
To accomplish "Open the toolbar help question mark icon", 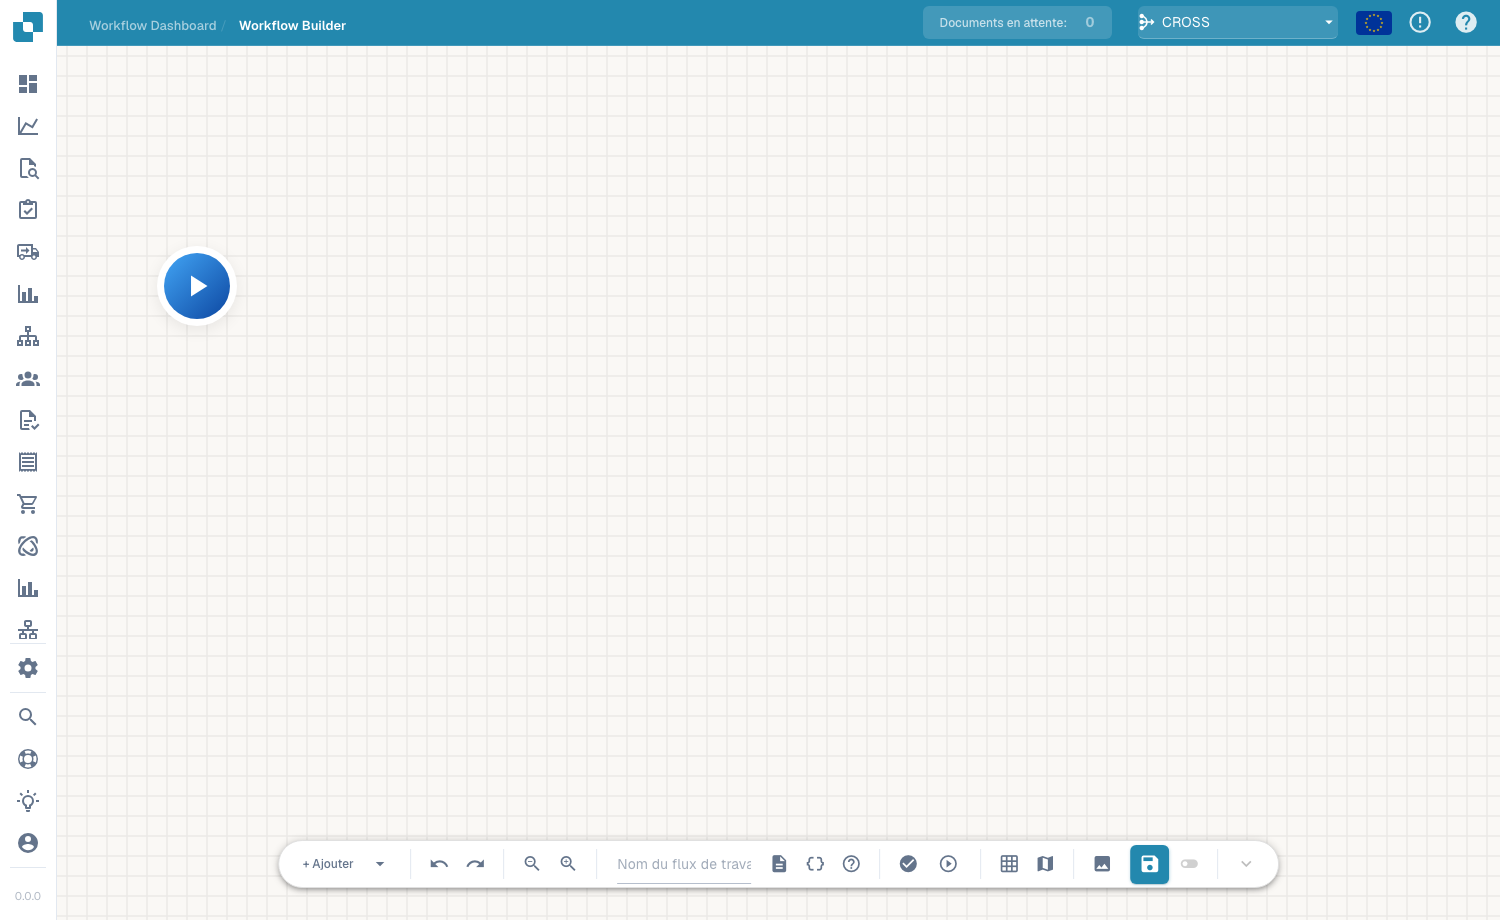I will [x=851, y=864].
